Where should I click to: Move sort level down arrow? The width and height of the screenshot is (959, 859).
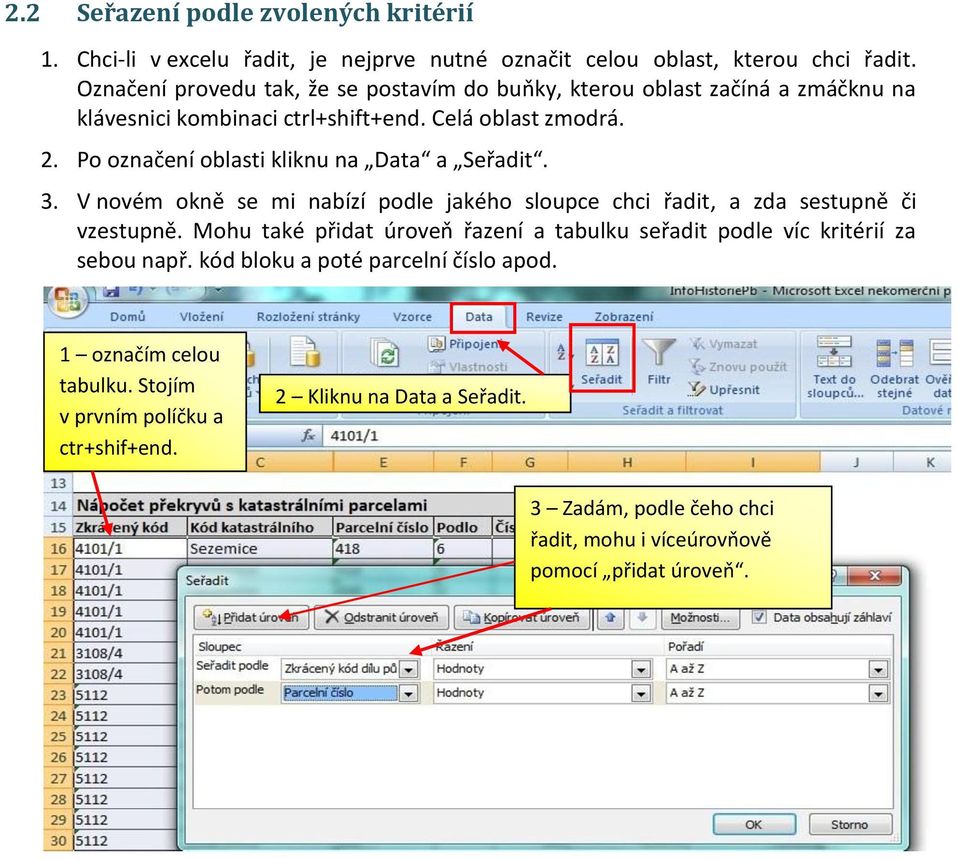click(642, 617)
